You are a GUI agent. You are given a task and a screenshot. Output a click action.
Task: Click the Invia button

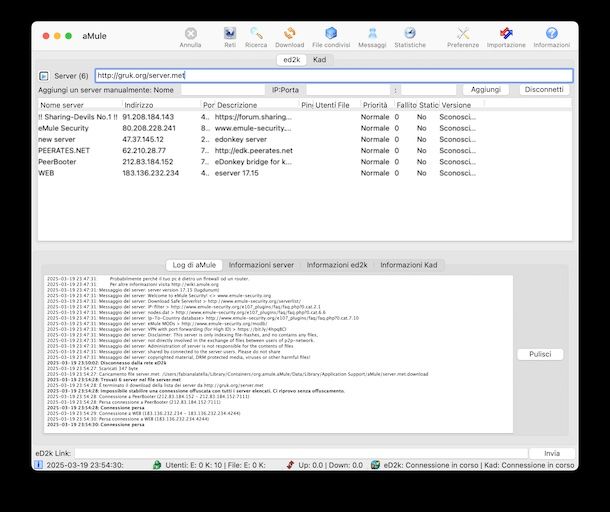(x=552, y=453)
